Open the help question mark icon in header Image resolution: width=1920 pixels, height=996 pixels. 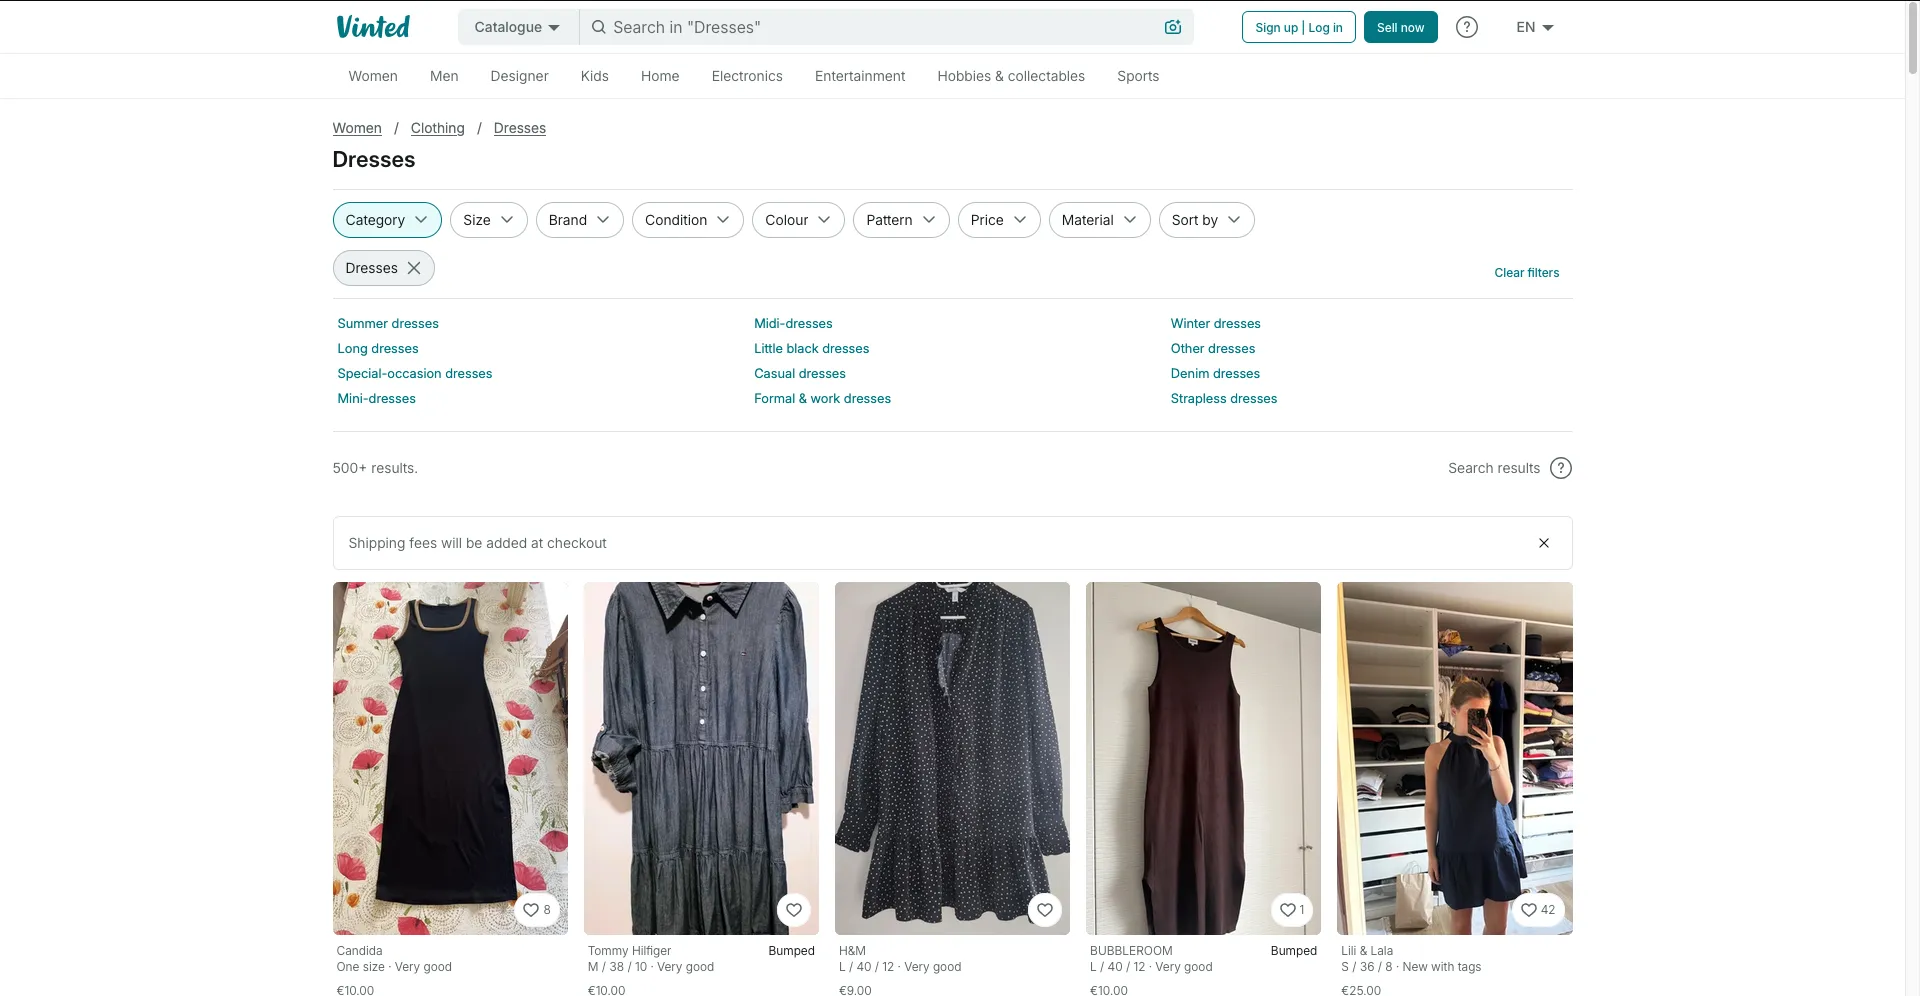coord(1467,27)
